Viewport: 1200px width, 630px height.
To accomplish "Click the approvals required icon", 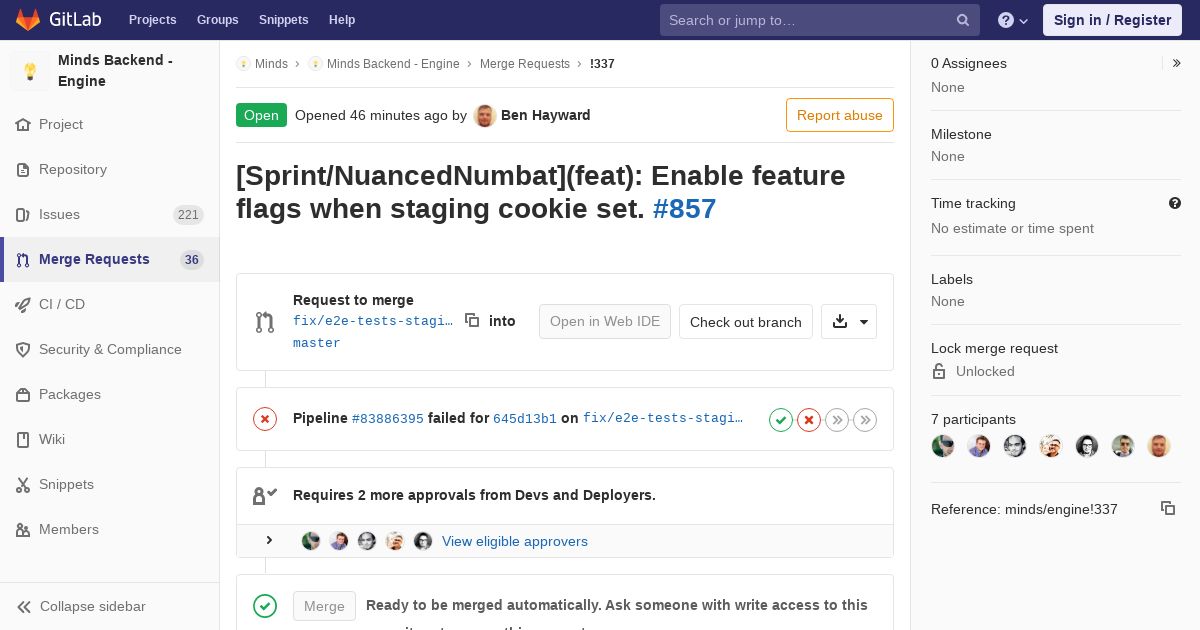I will pos(265,495).
